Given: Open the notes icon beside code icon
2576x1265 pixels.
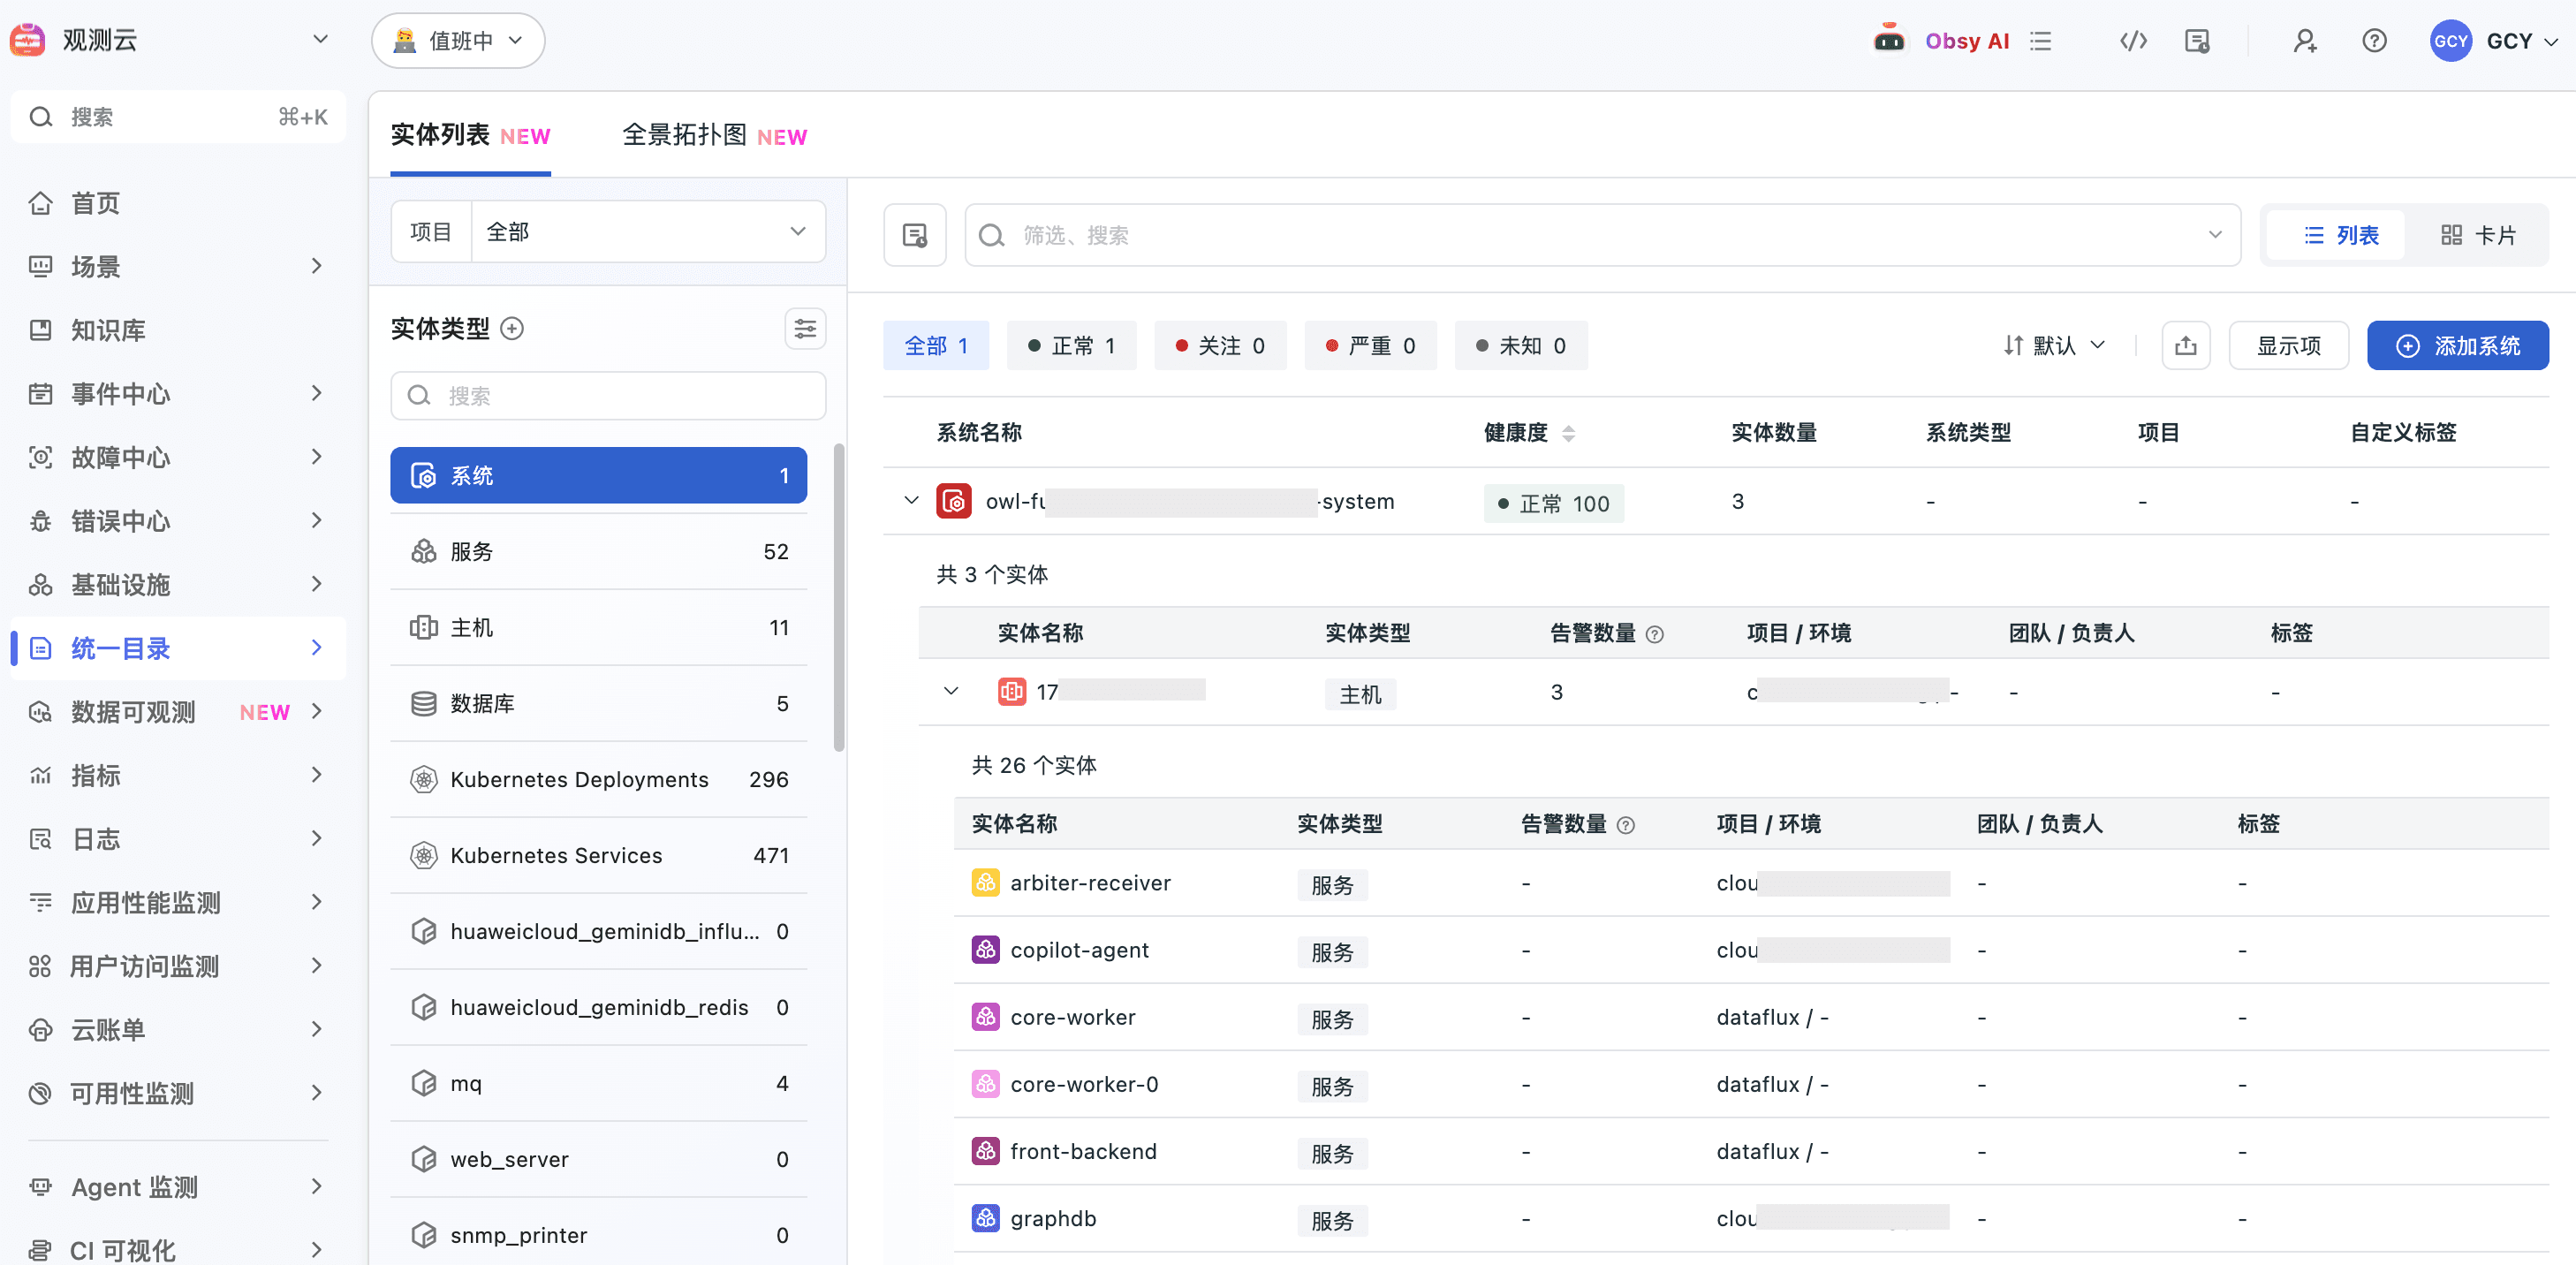Looking at the screenshot, I should click(2197, 41).
